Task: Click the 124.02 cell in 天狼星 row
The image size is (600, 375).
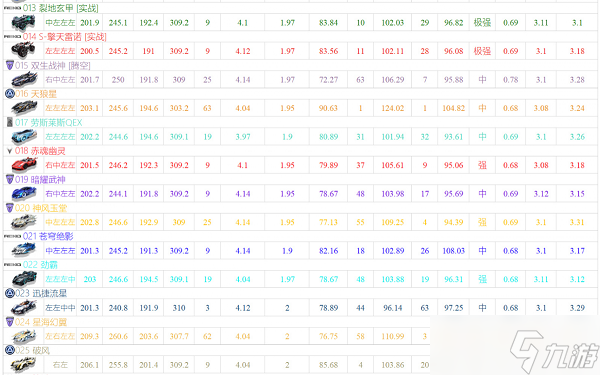Action: click(x=393, y=108)
